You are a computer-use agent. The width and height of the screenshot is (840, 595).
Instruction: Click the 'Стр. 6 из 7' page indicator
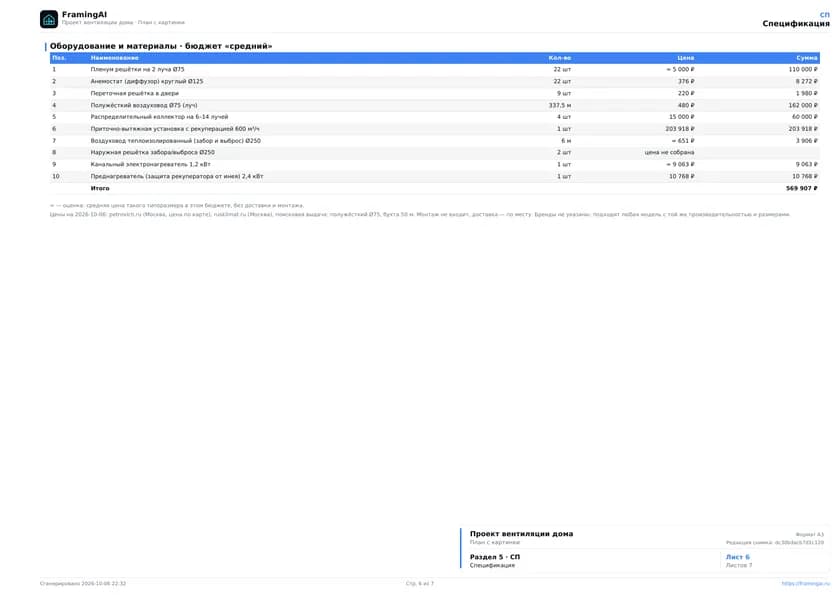(419, 583)
